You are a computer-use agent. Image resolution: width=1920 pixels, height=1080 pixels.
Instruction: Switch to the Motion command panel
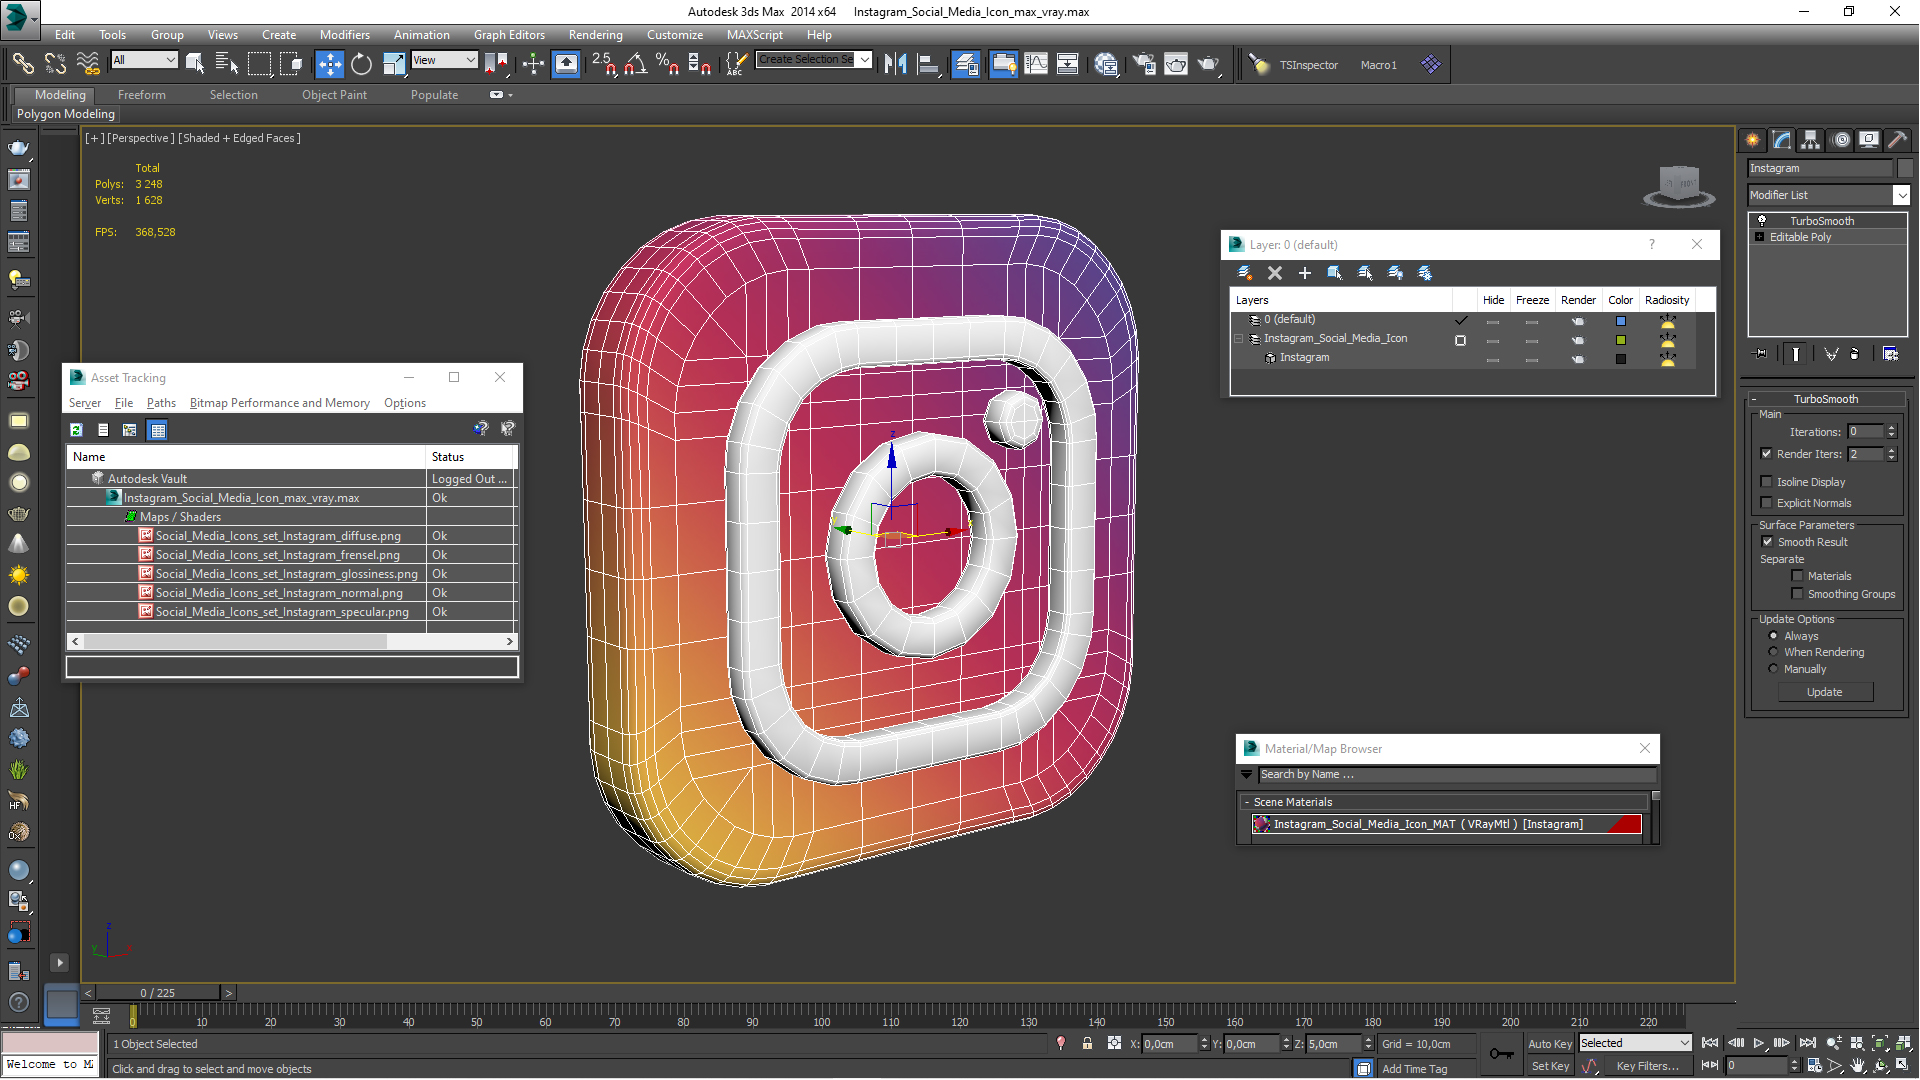(x=1840, y=140)
